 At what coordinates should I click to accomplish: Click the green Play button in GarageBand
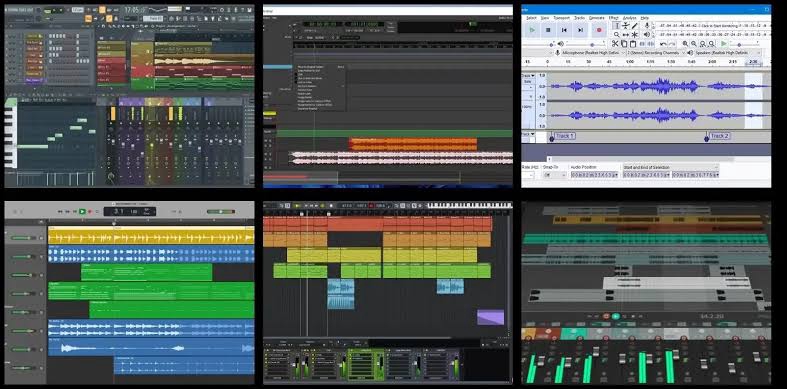tap(82, 212)
